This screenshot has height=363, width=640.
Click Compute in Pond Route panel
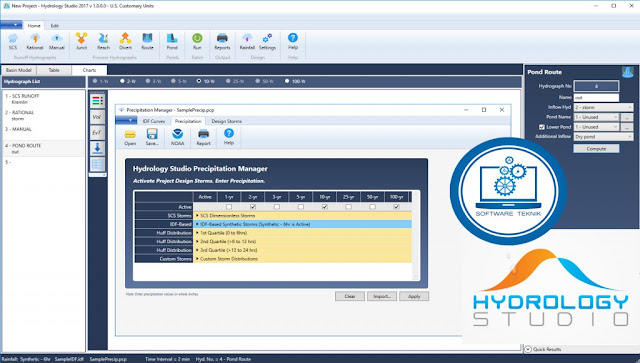(596, 149)
